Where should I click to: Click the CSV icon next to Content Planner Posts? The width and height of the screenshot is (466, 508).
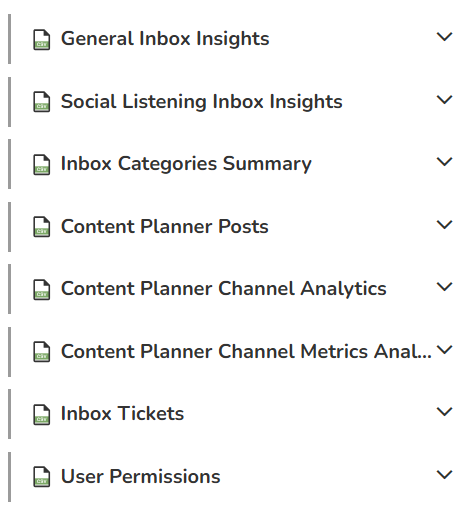pos(42,227)
